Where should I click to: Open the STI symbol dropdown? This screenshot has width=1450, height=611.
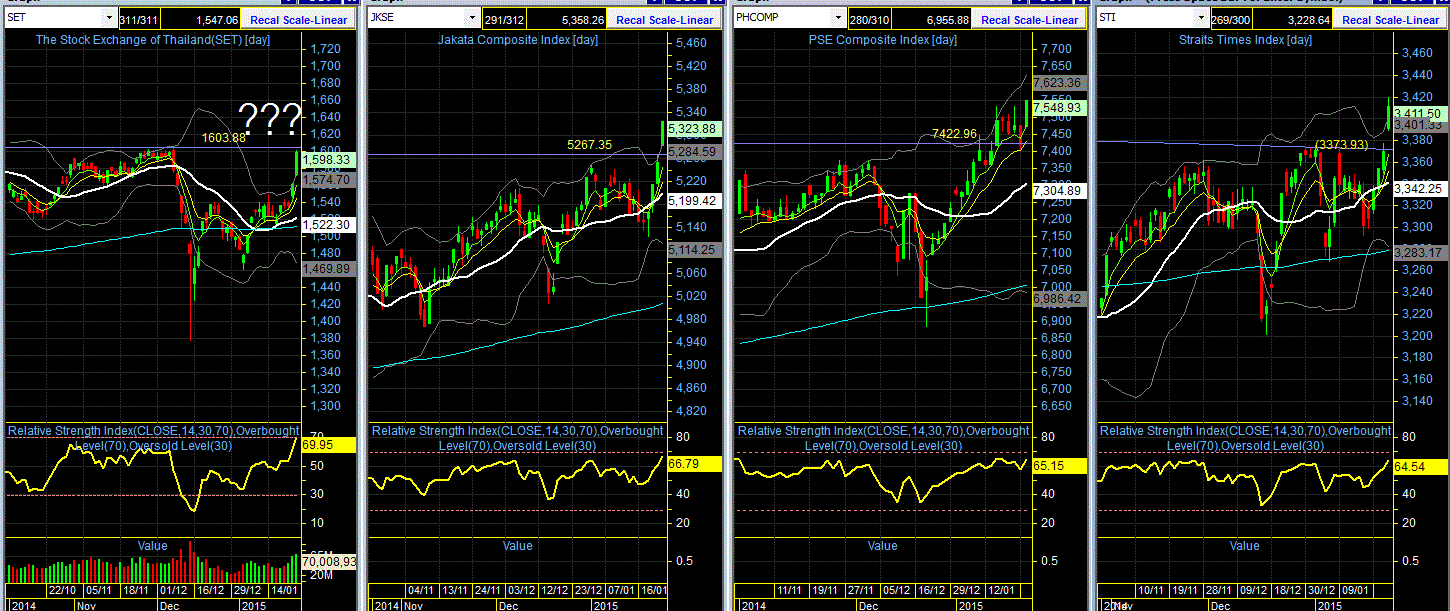point(1199,18)
